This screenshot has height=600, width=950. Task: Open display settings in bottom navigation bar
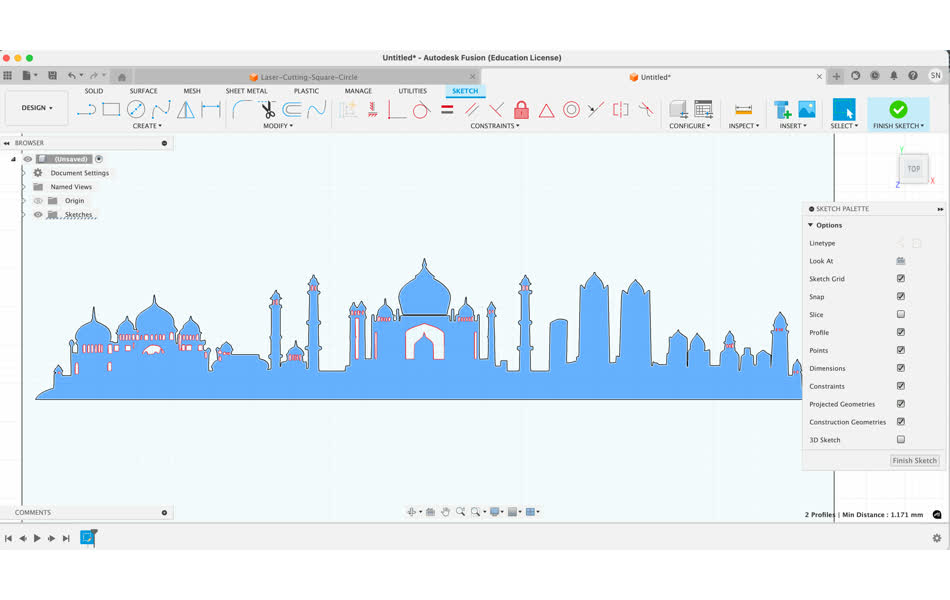(x=496, y=512)
